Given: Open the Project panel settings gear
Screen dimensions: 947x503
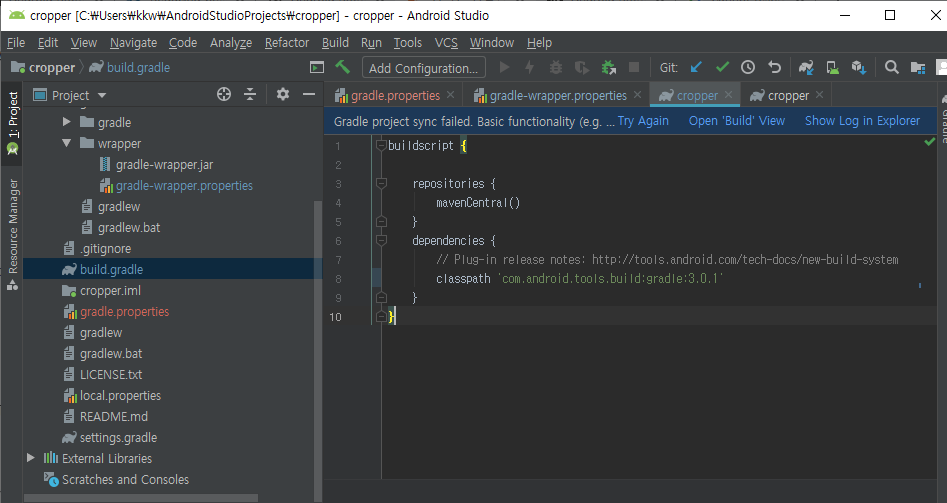Looking at the screenshot, I should [283, 94].
